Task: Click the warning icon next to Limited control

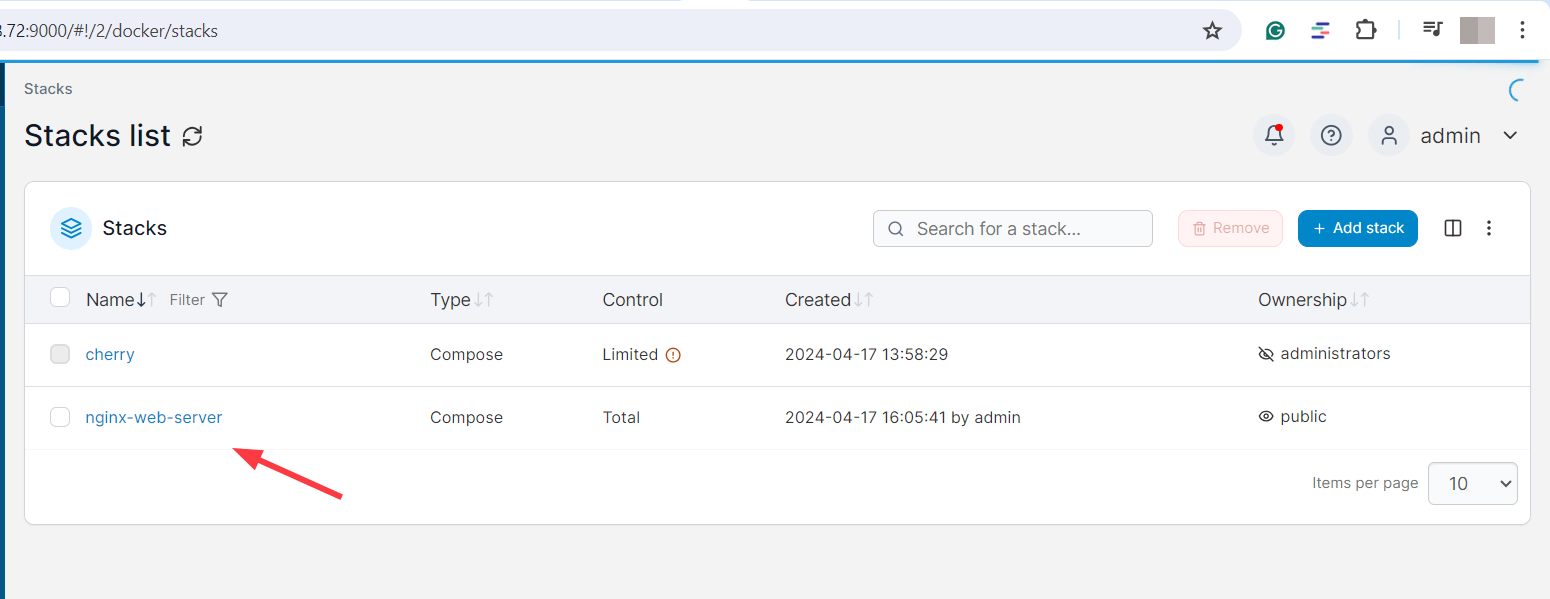Action: 673,354
